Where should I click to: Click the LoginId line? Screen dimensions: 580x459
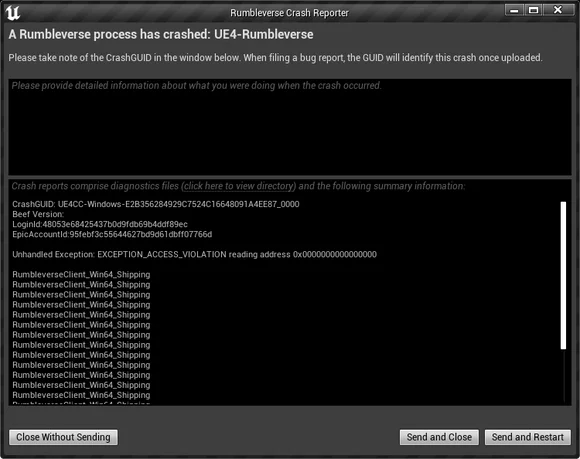click(x=100, y=224)
